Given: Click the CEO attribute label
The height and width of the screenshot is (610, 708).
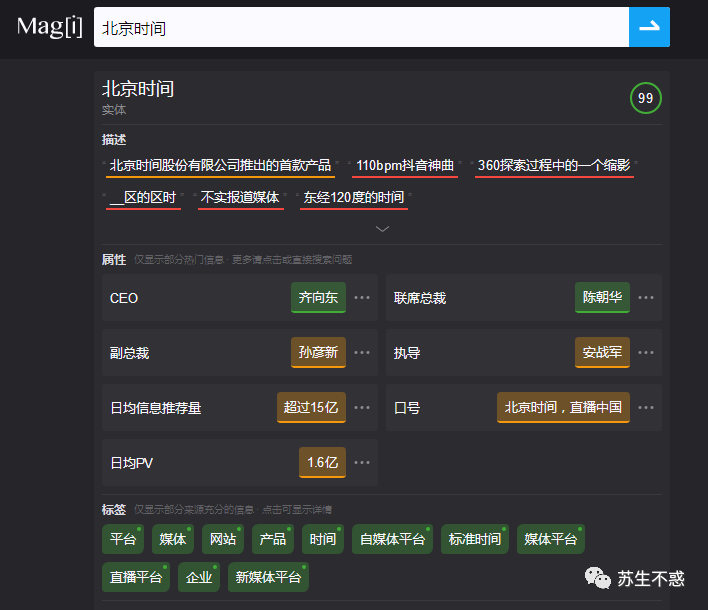Looking at the screenshot, I should click(124, 298).
